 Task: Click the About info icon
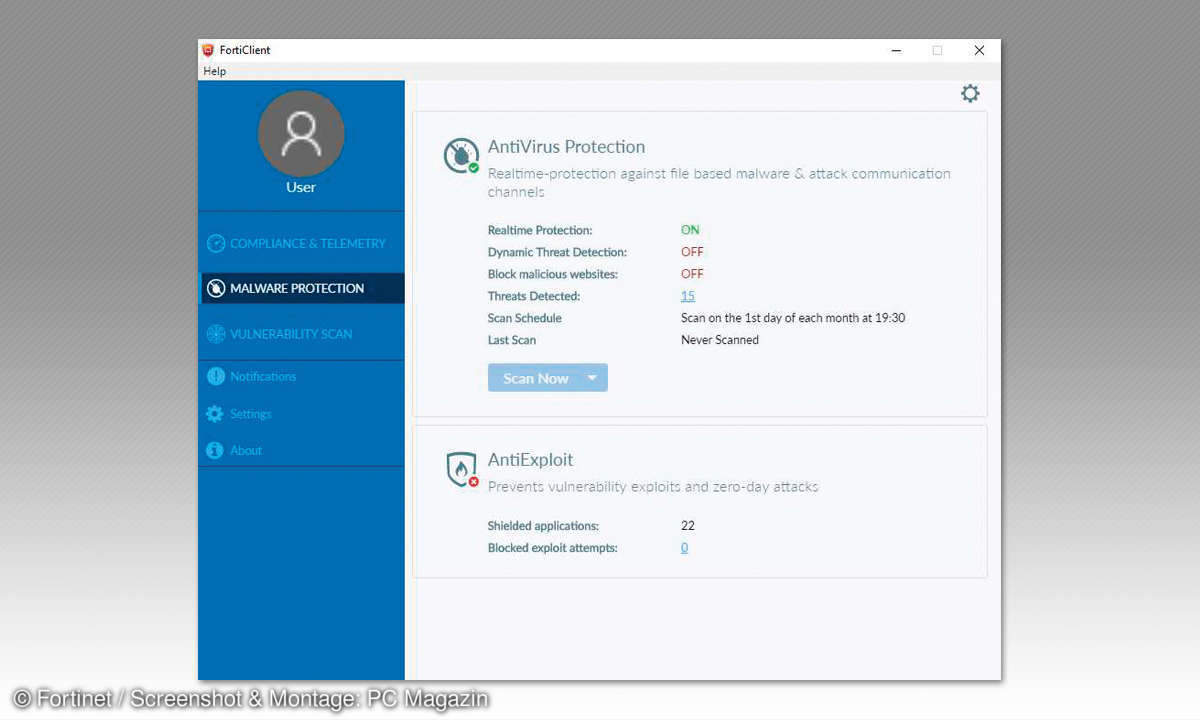(215, 450)
